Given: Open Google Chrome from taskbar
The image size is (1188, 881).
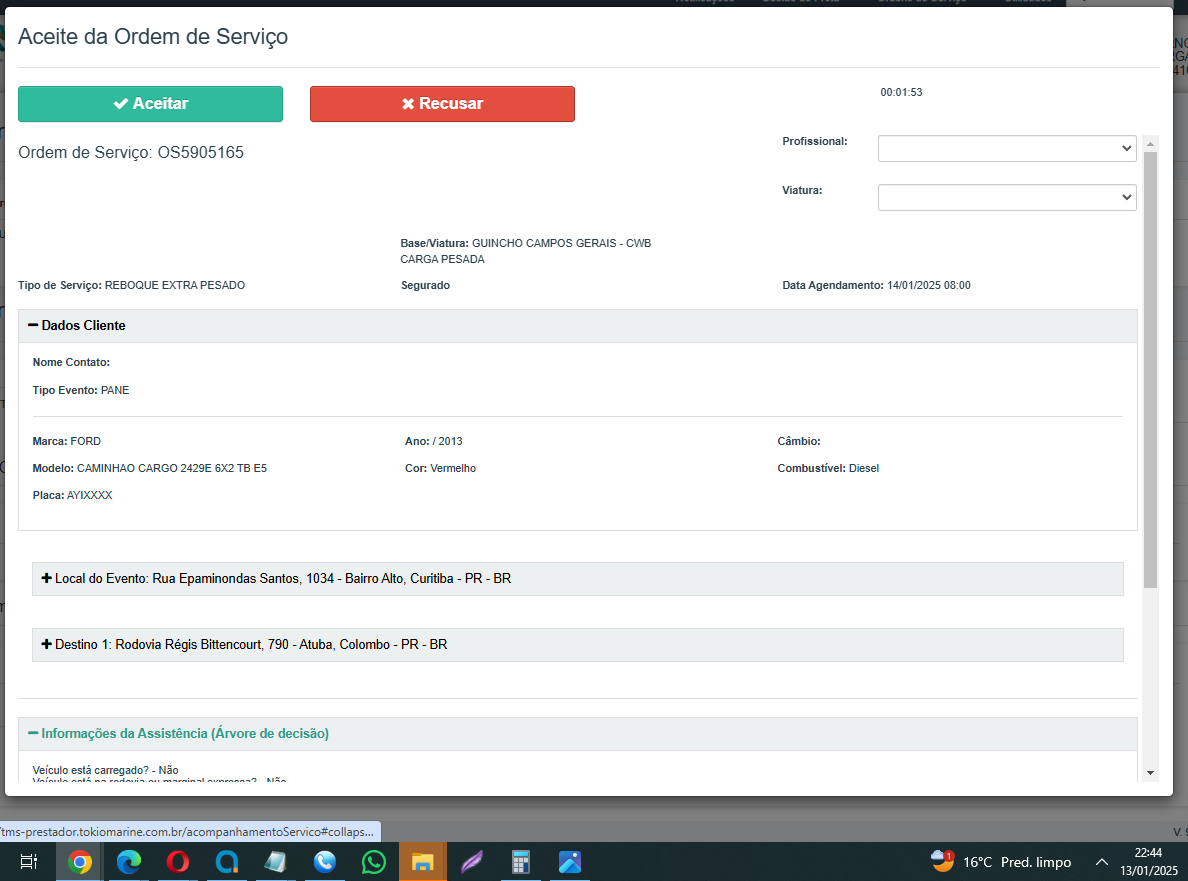Looking at the screenshot, I should click(80, 862).
